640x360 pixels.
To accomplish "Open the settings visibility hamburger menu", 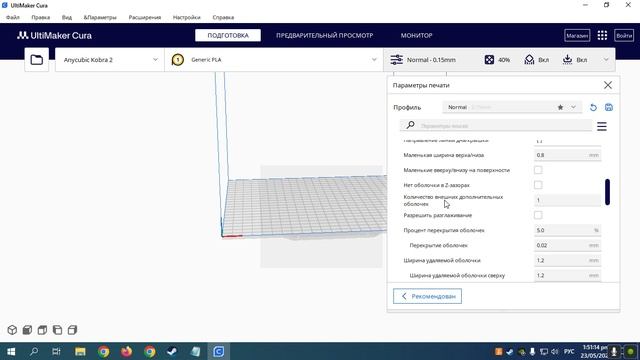I will click(602, 126).
